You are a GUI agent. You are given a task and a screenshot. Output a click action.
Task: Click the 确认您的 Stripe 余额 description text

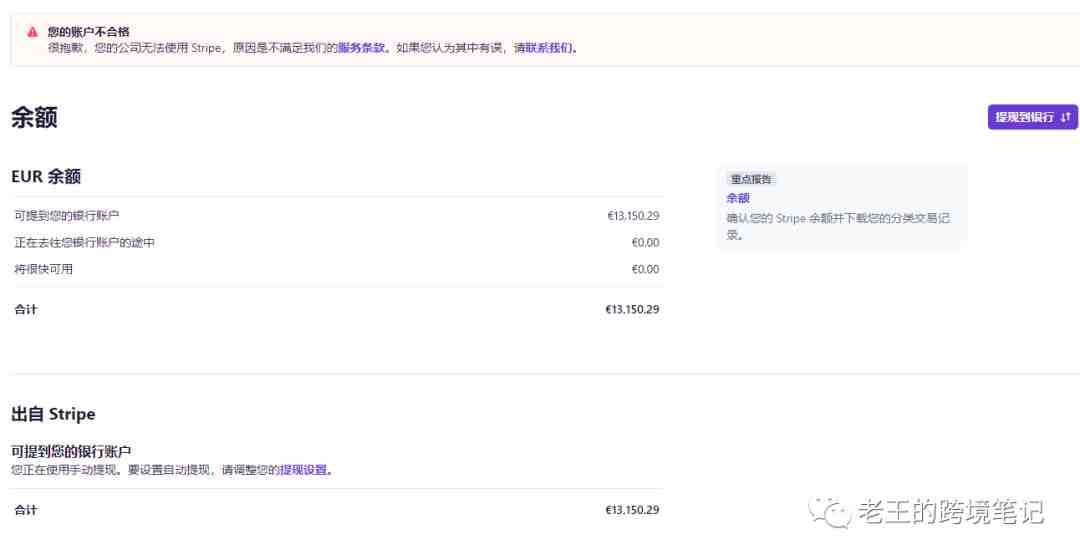pos(838,226)
